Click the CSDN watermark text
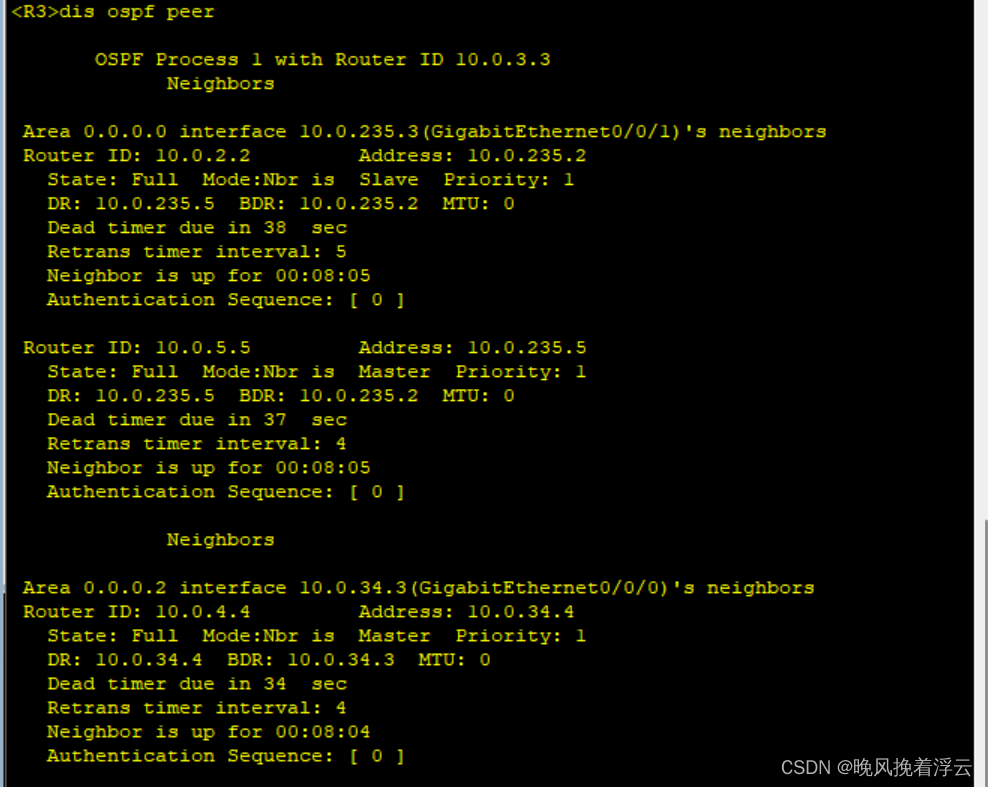 point(876,767)
